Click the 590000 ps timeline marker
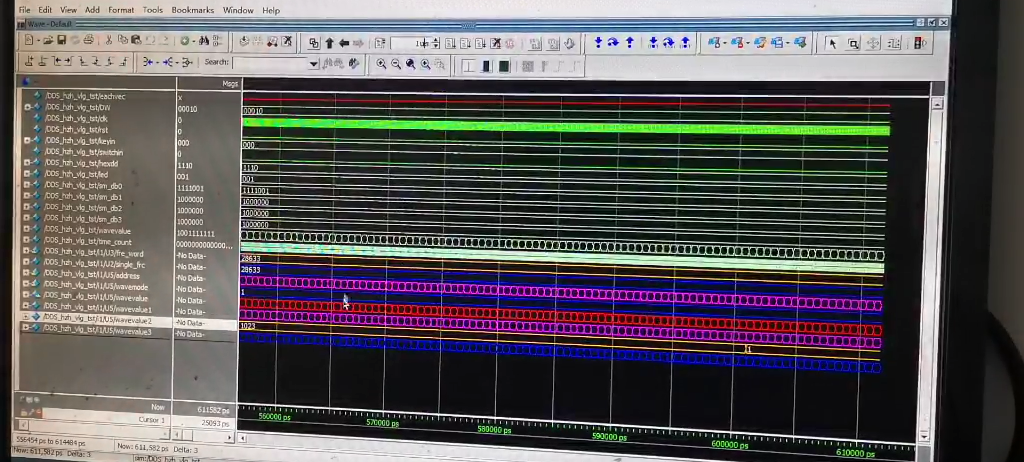The height and width of the screenshot is (462, 1024). pyautogui.click(x=609, y=437)
